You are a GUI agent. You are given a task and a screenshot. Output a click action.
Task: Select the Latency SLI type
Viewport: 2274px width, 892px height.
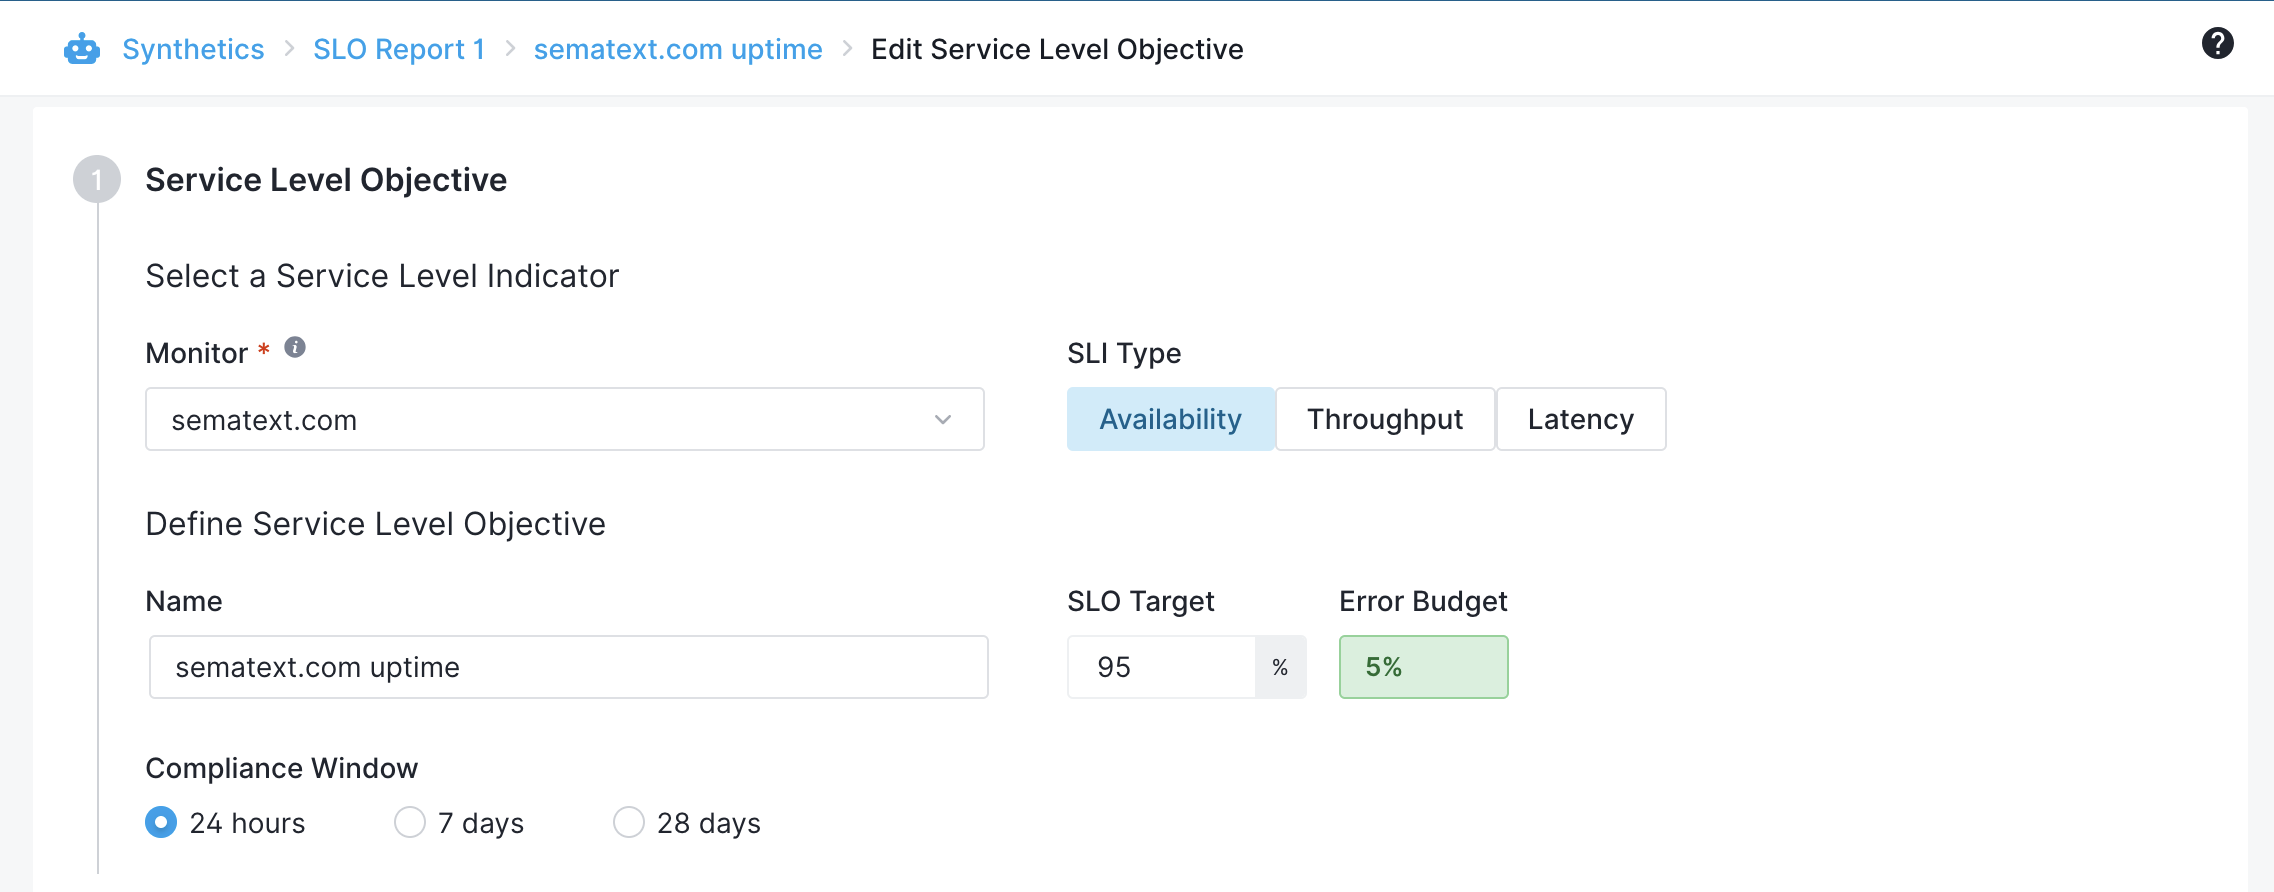pos(1581,419)
